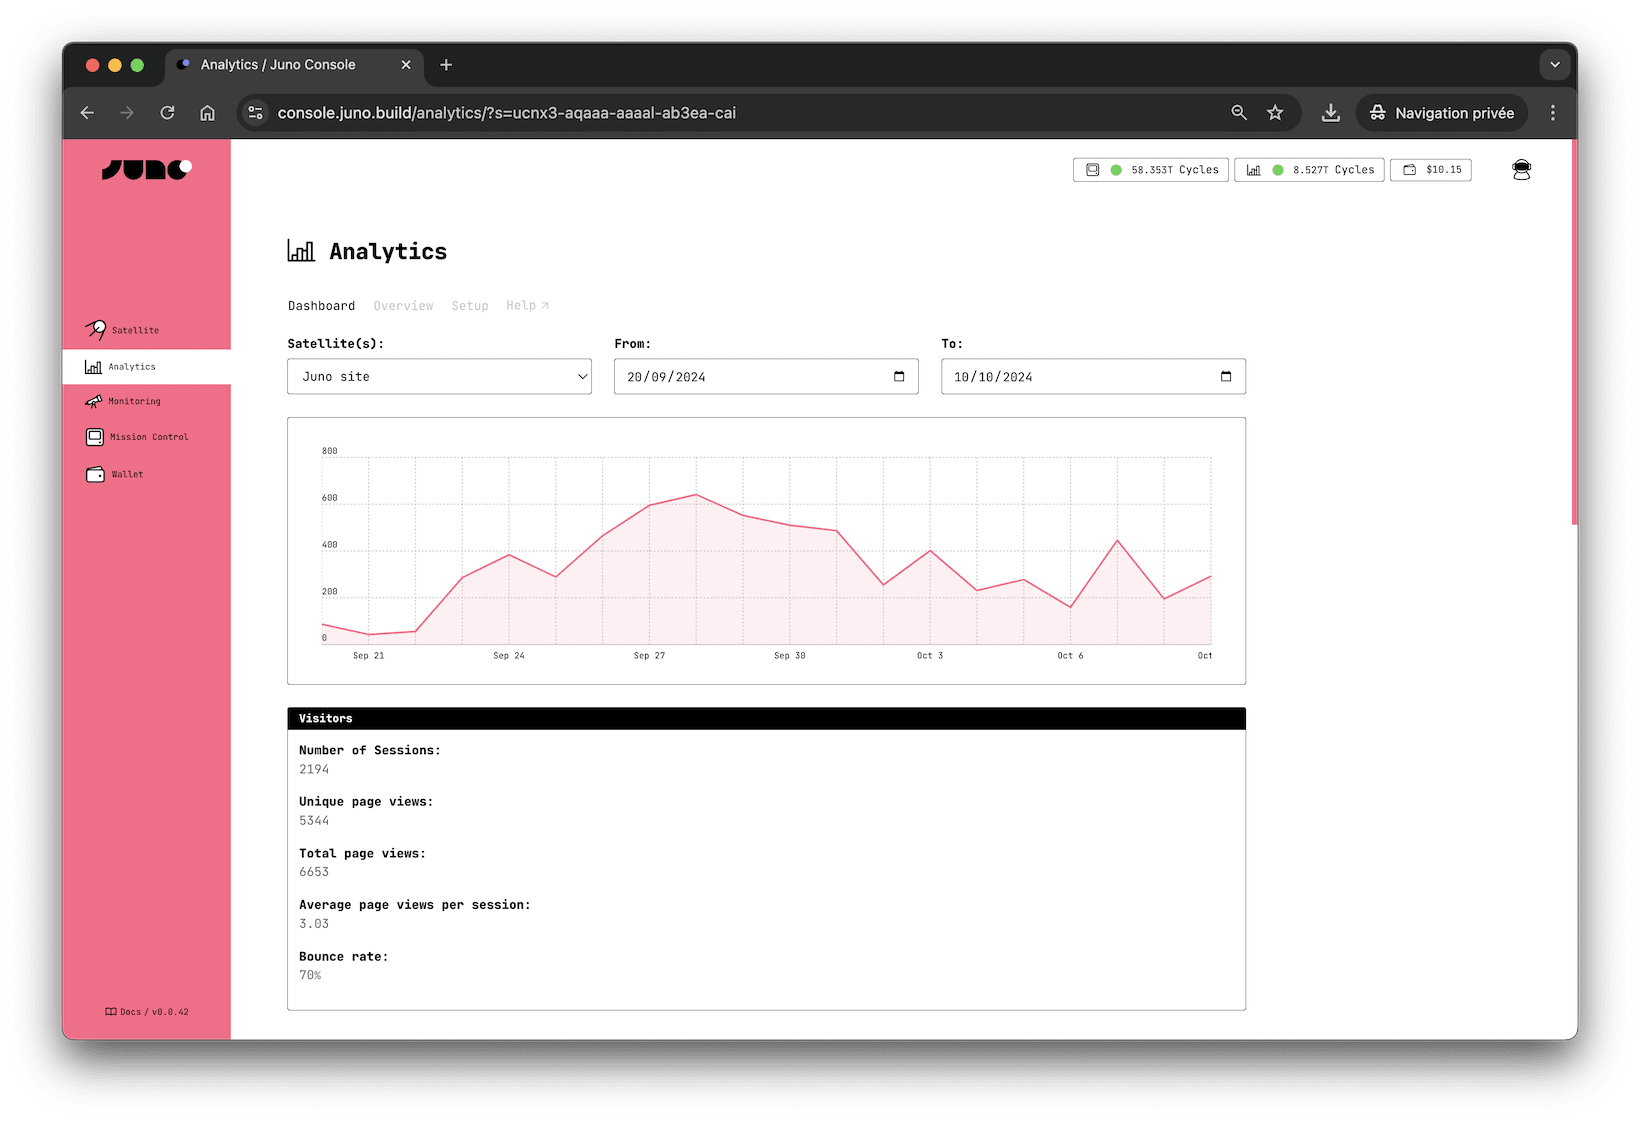Click the astronaut avatar icon

tap(1521, 169)
